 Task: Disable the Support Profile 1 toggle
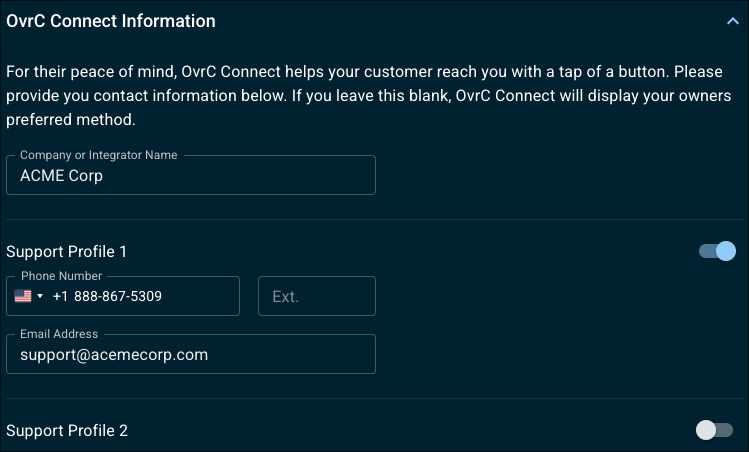click(x=717, y=251)
